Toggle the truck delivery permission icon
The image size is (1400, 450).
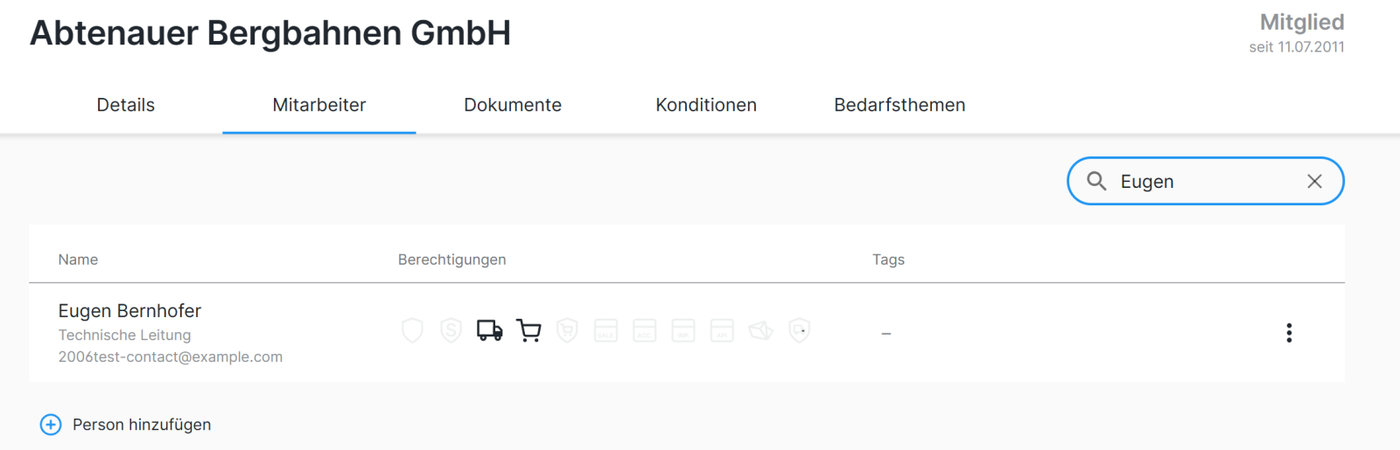[489, 330]
